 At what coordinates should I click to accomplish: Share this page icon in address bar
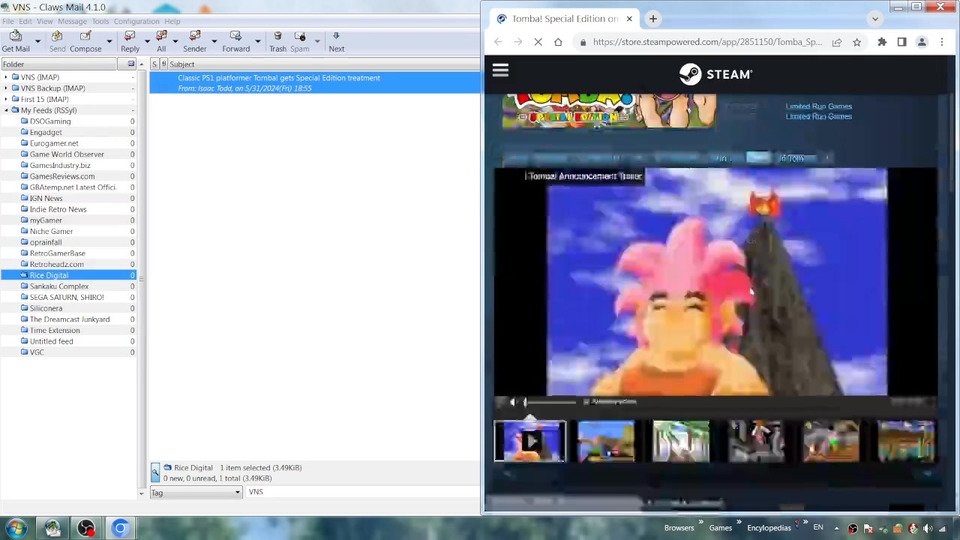coord(836,42)
